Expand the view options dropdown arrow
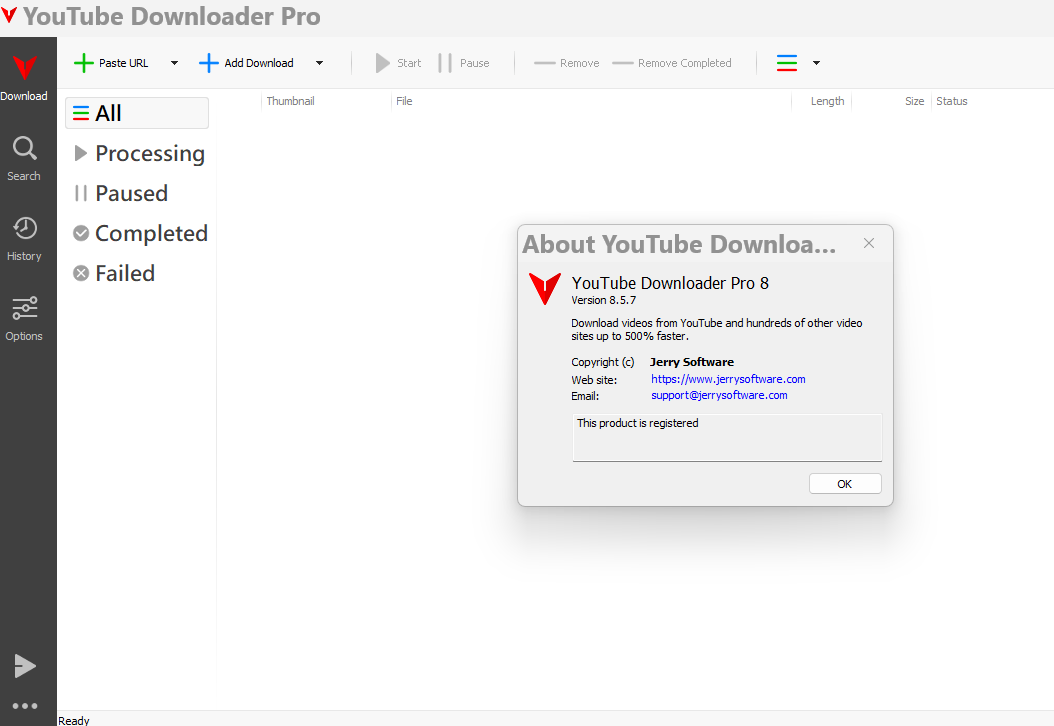Viewport: 1054px width, 726px height. click(x=816, y=63)
